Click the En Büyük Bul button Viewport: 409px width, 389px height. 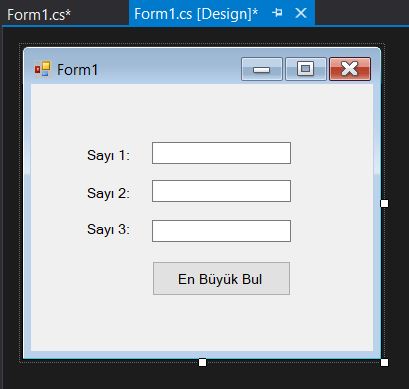click(221, 278)
